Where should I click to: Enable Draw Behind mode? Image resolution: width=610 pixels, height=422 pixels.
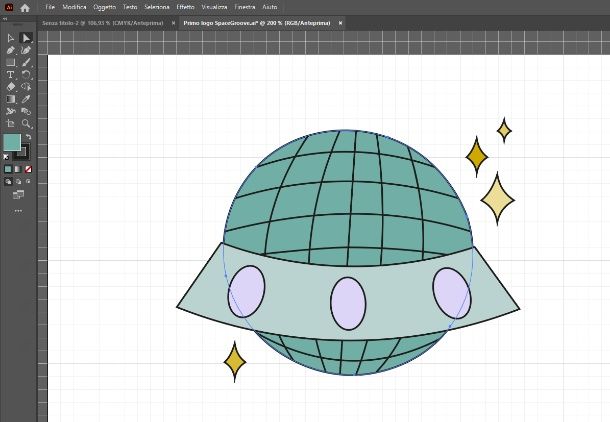click(x=18, y=182)
